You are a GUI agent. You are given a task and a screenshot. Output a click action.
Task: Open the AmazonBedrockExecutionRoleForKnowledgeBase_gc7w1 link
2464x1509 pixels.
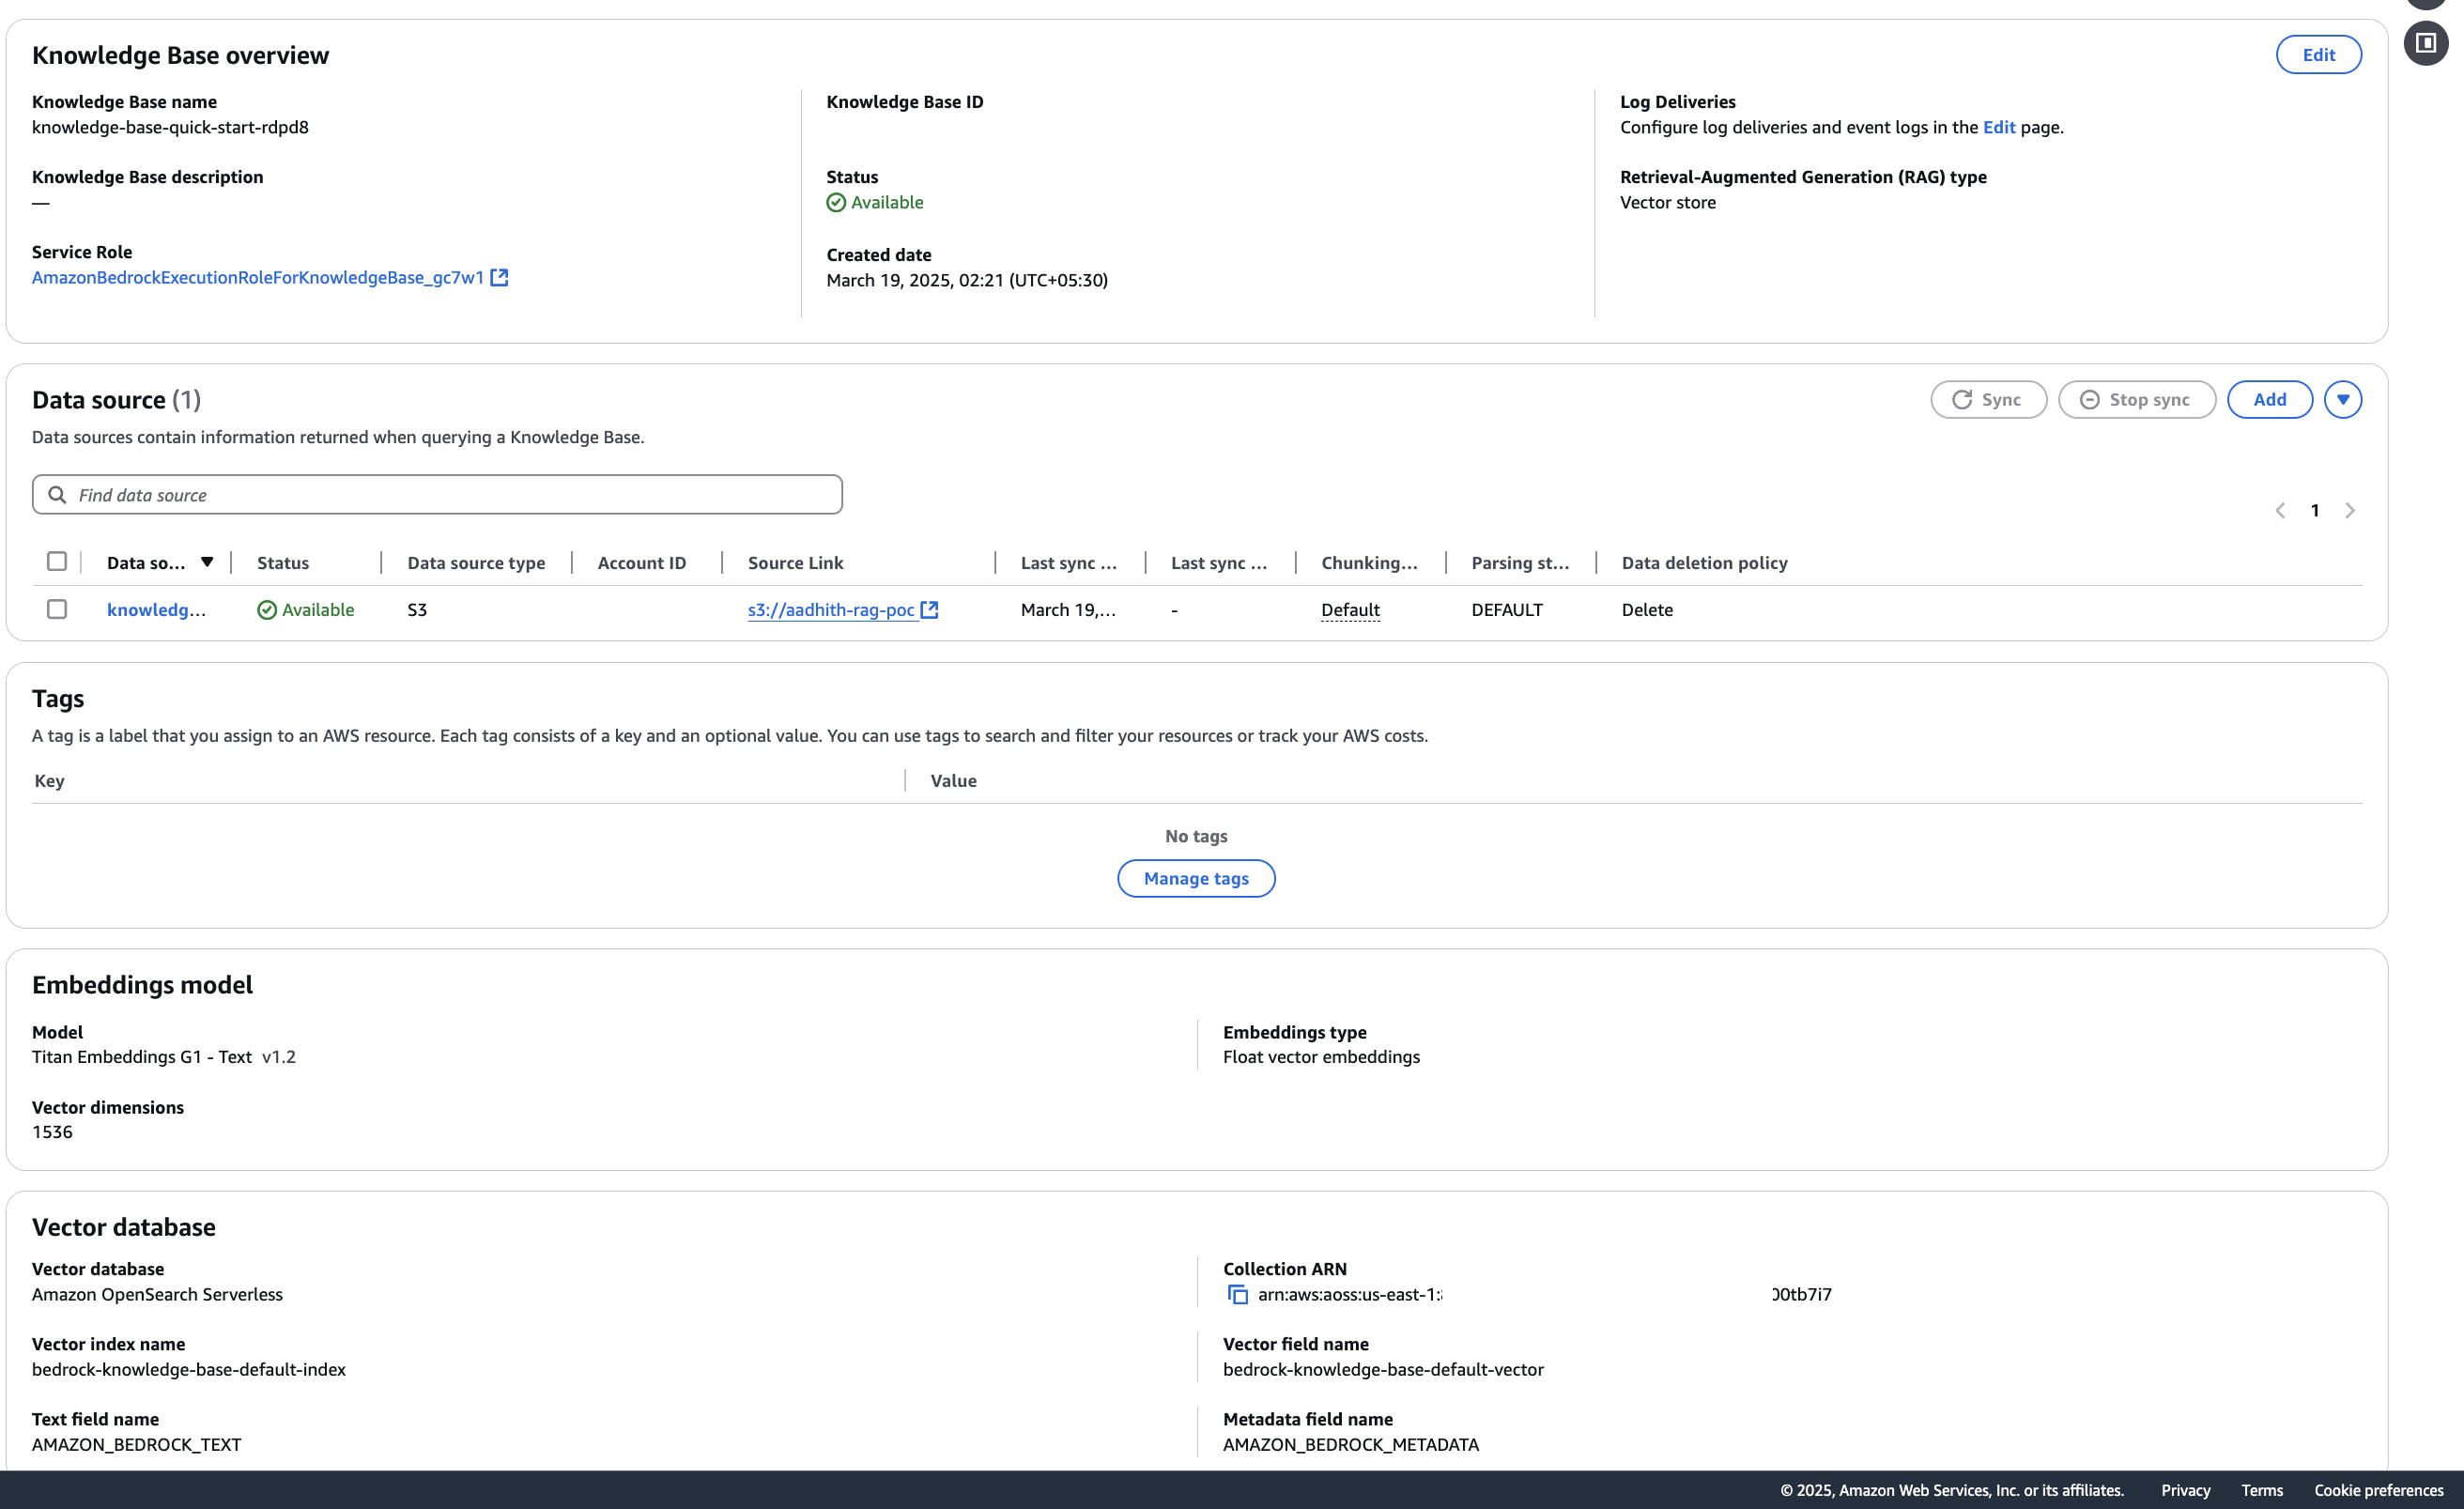(258, 278)
